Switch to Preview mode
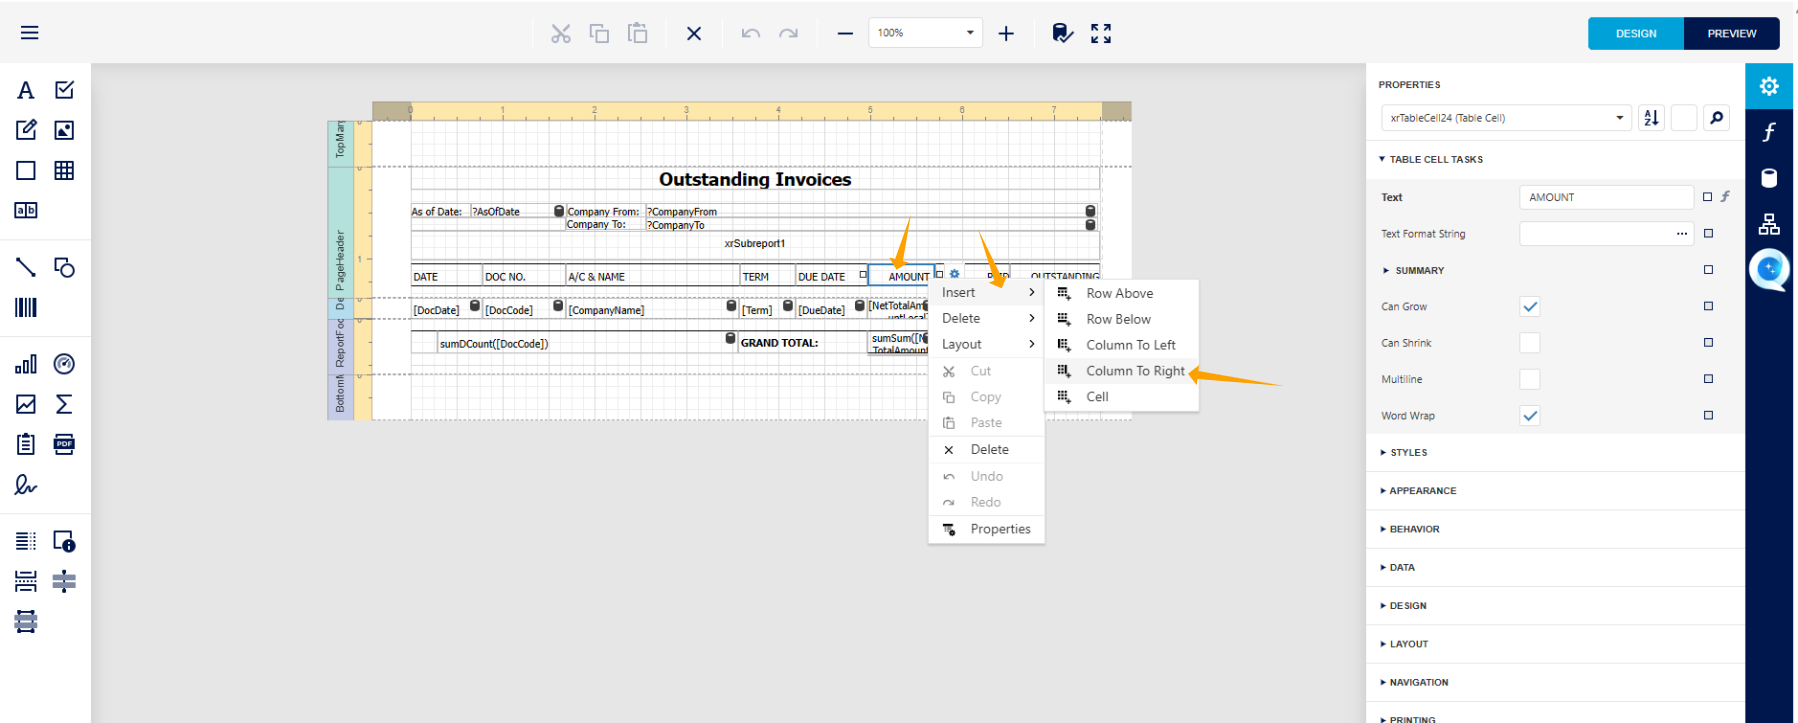 tap(1731, 33)
